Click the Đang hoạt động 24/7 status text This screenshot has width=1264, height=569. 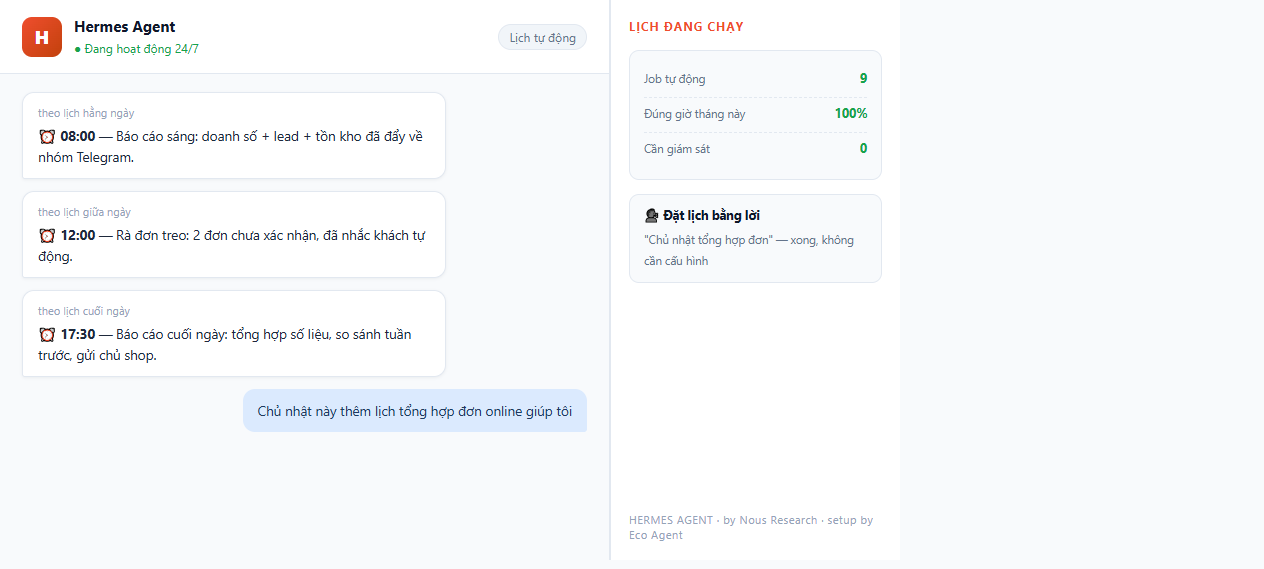click(x=141, y=48)
